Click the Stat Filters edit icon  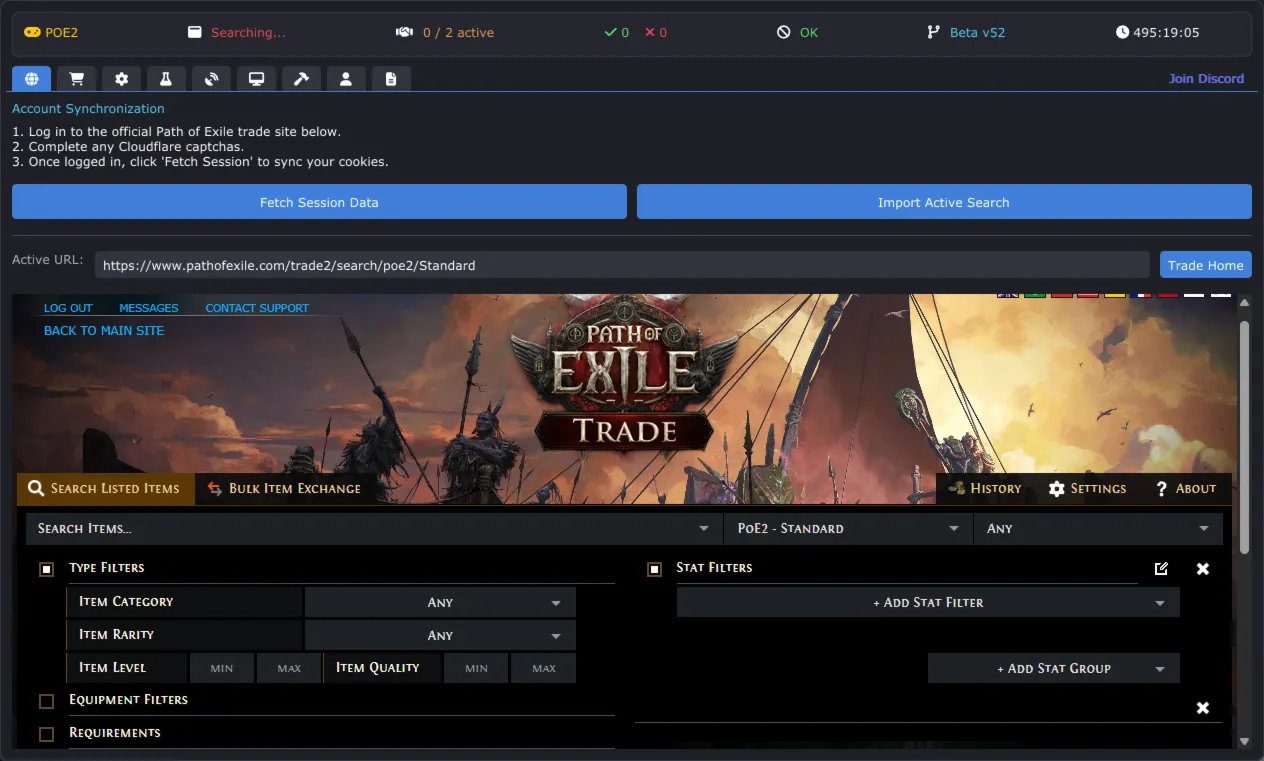click(x=1161, y=568)
